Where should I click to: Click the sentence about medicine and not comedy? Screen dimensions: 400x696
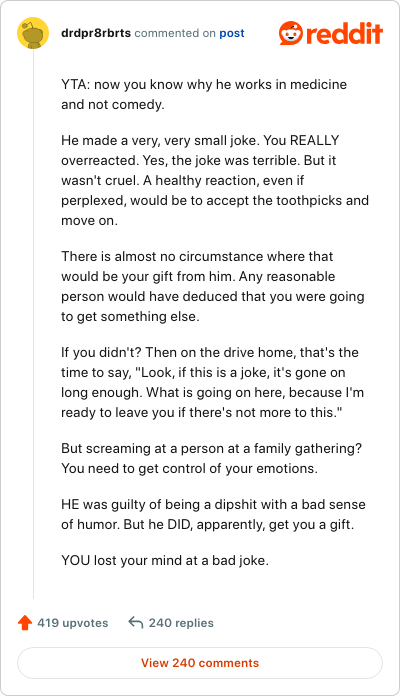click(204, 94)
